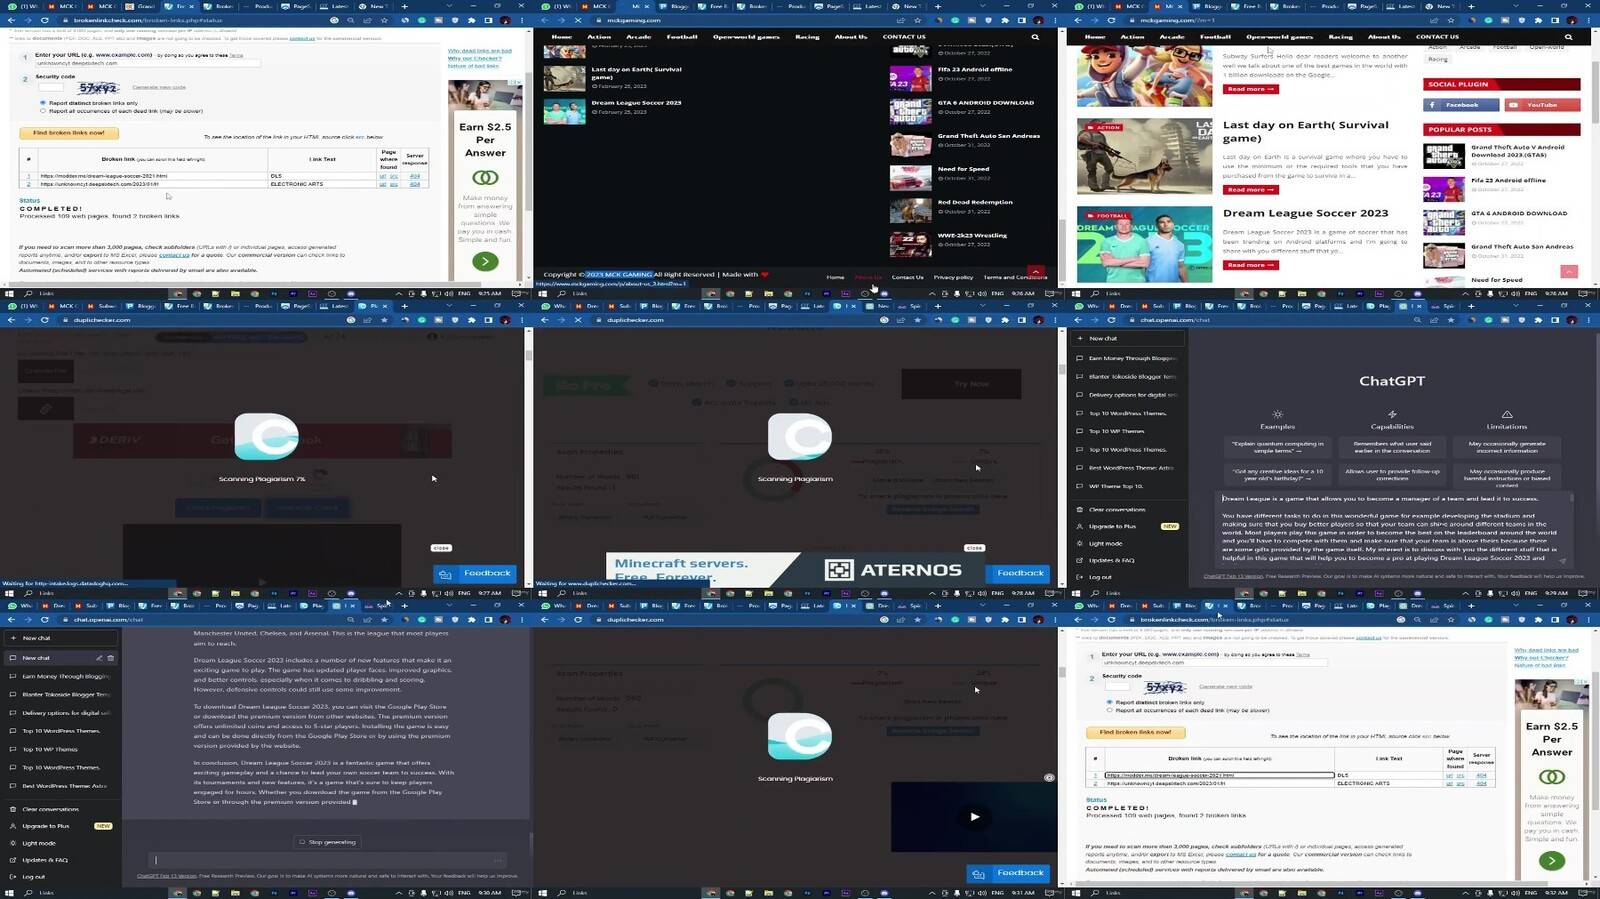Go back in white MCK Gaming browser window
1600x899 pixels.
coord(1078,20)
